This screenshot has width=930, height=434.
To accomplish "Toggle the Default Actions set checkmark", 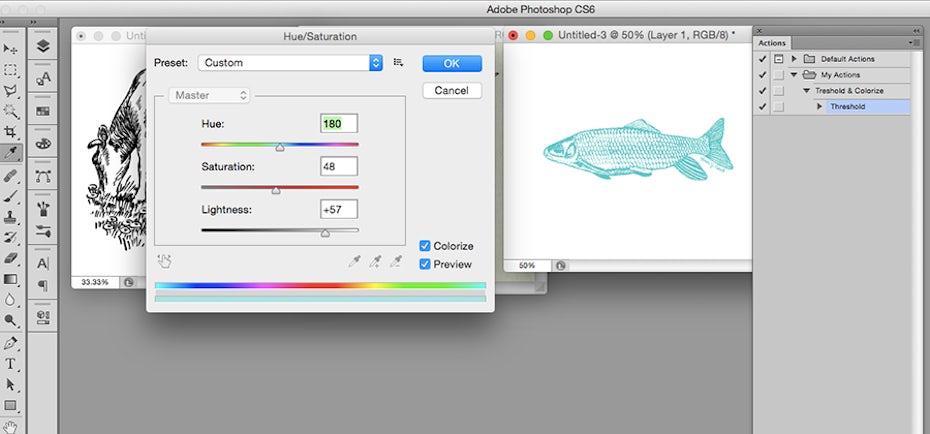I will click(763, 59).
